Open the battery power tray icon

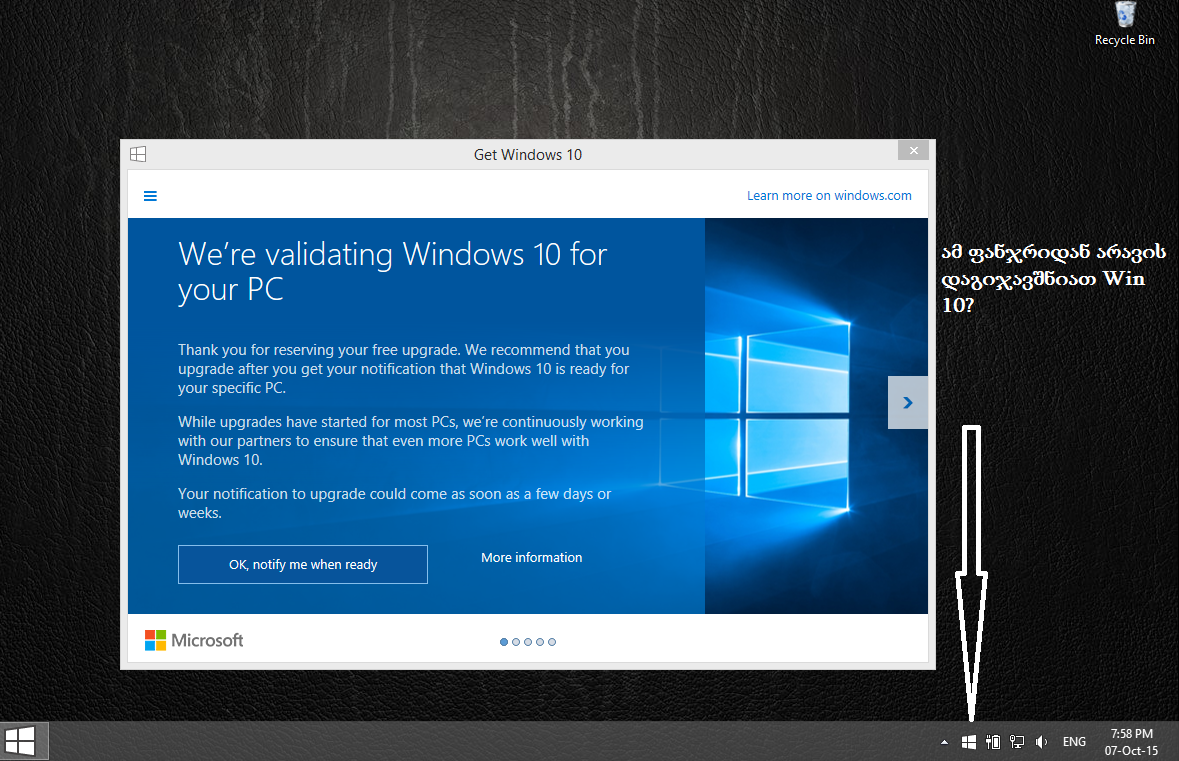point(993,742)
